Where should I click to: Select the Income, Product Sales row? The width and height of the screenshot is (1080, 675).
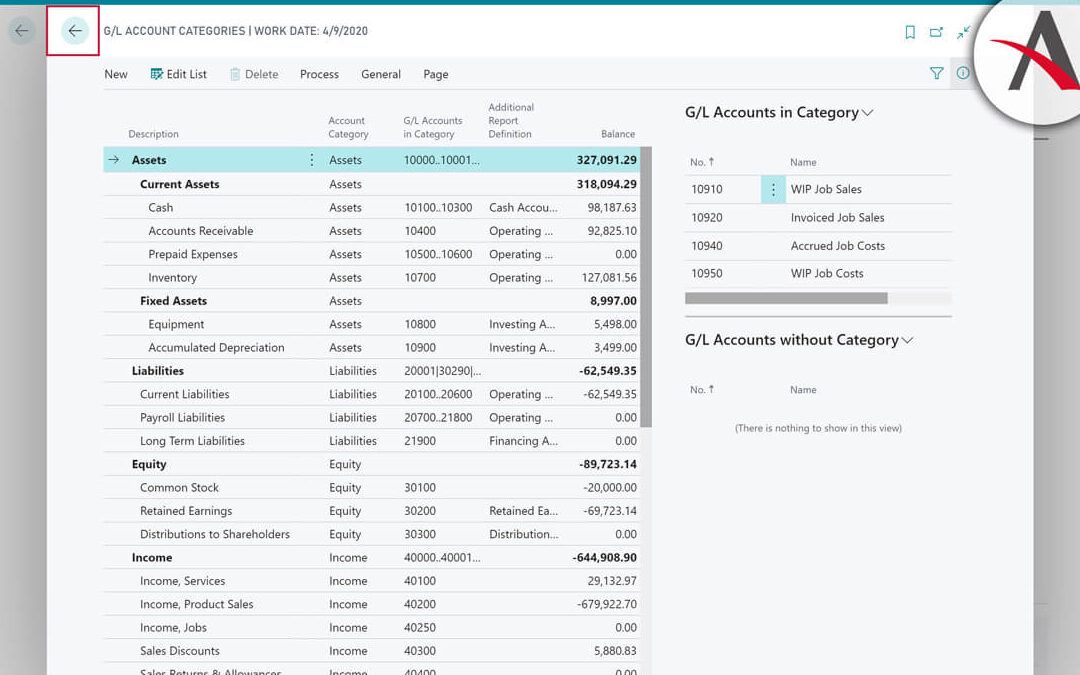coord(371,605)
